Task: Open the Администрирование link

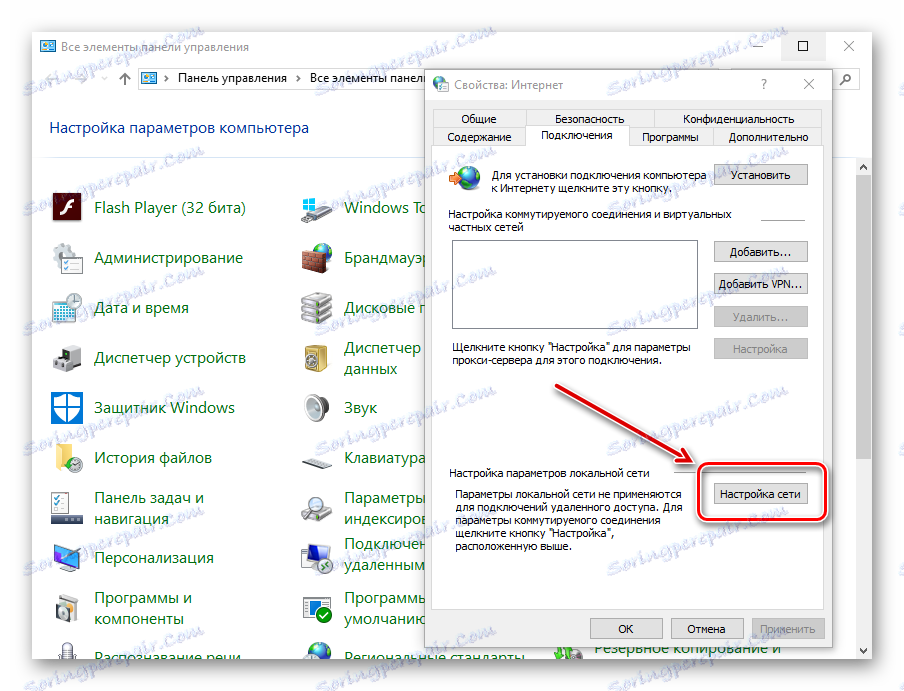Action: pyautogui.click(x=168, y=258)
